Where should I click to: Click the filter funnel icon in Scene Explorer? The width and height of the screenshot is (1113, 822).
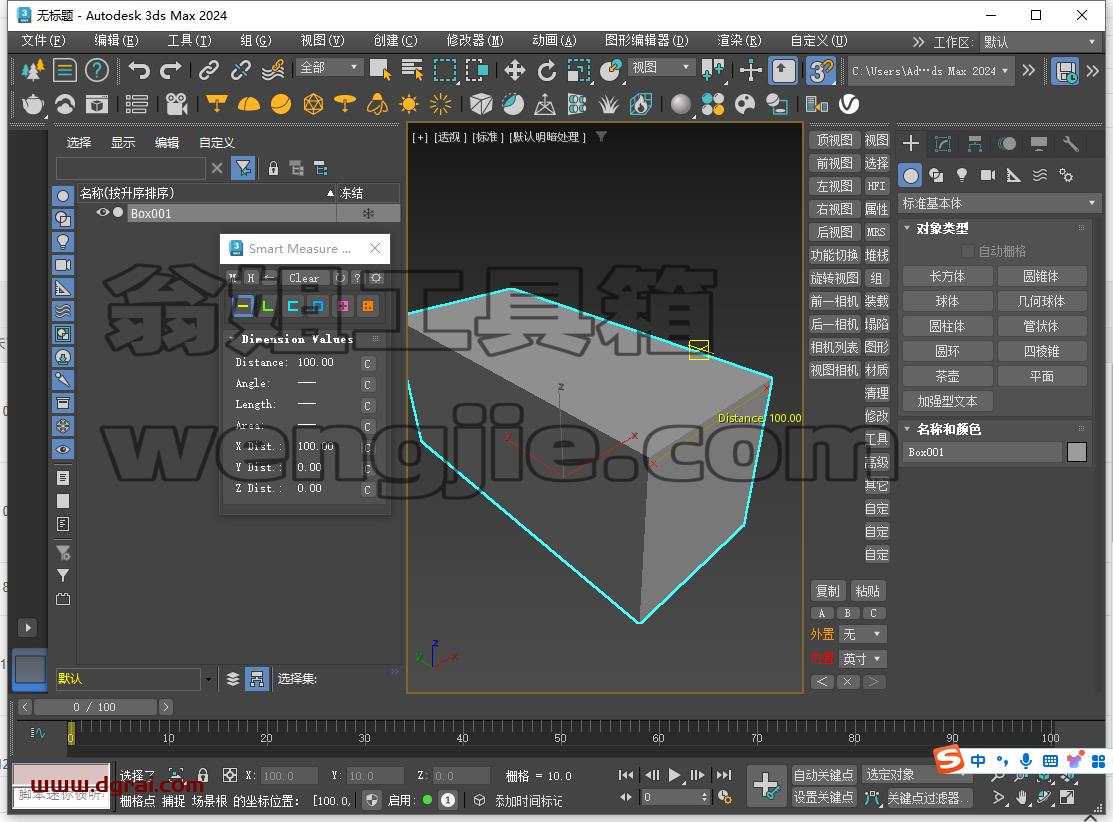tap(243, 168)
